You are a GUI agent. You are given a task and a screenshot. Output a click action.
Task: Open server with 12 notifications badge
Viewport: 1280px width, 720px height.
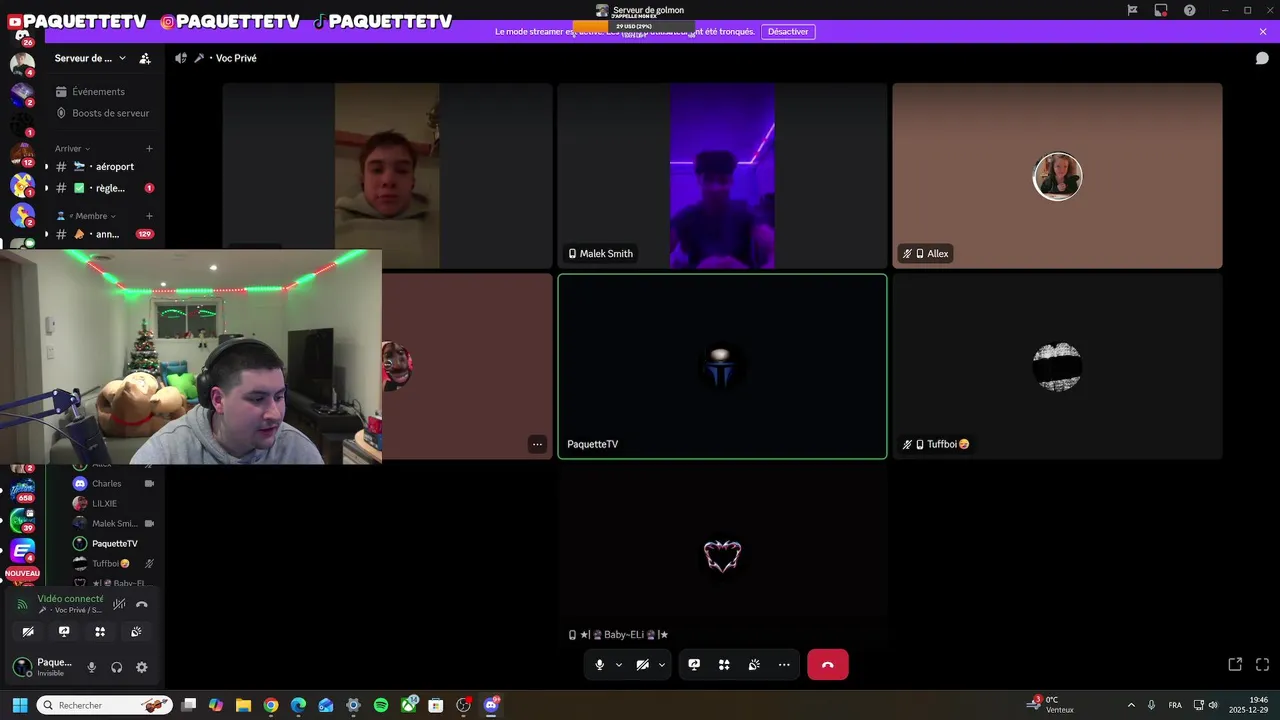[x=22, y=154]
